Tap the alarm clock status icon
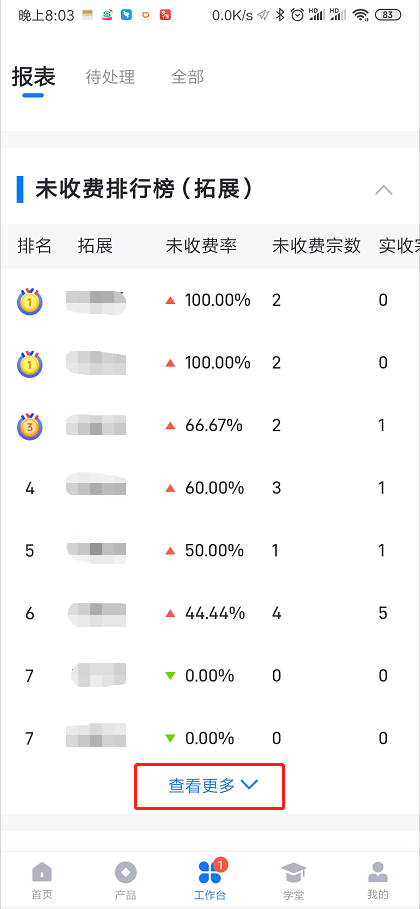 click(x=297, y=15)
